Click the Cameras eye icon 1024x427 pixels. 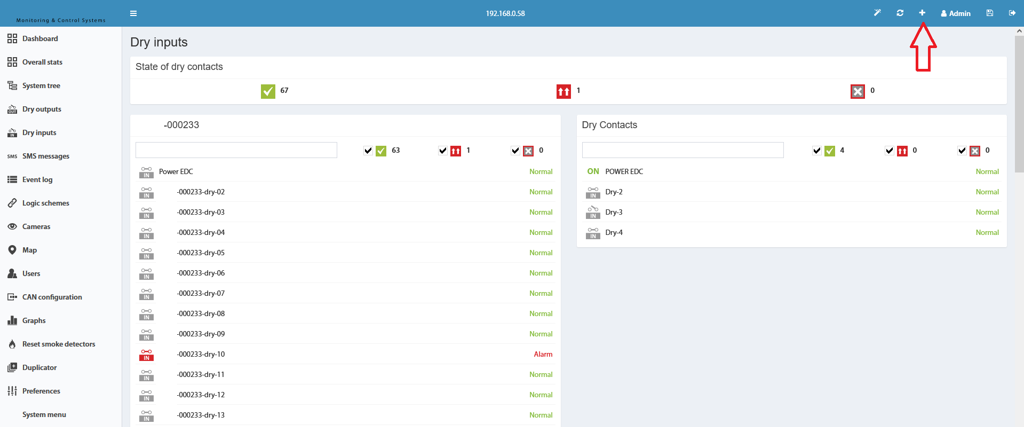[x=12, y=227]
